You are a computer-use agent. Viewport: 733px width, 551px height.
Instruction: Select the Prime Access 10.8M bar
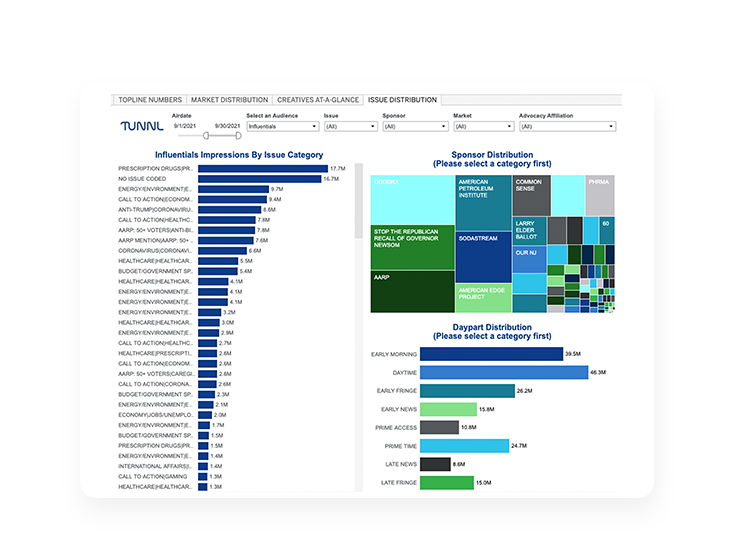[x=439, y=427]
